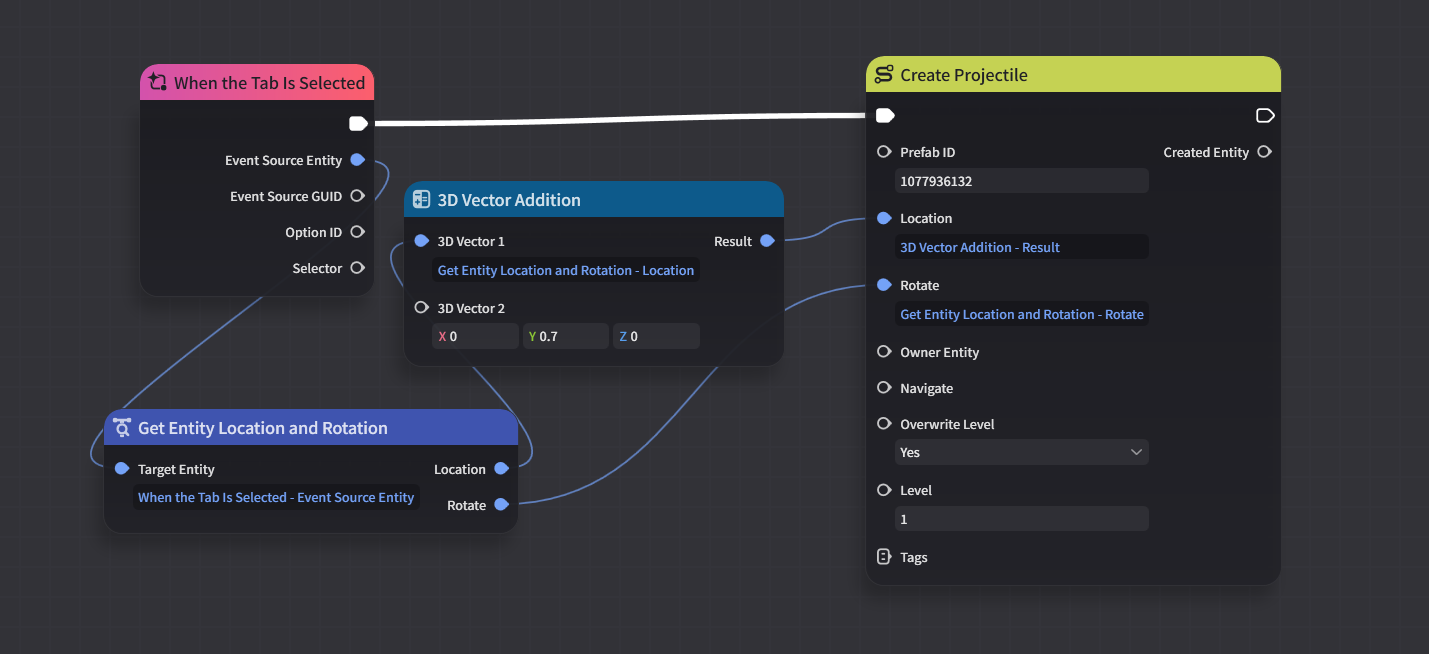The image size is (1429, 654).
Task: Click the Result output pin of 3D Vector Addition
Action: [767, 241]
